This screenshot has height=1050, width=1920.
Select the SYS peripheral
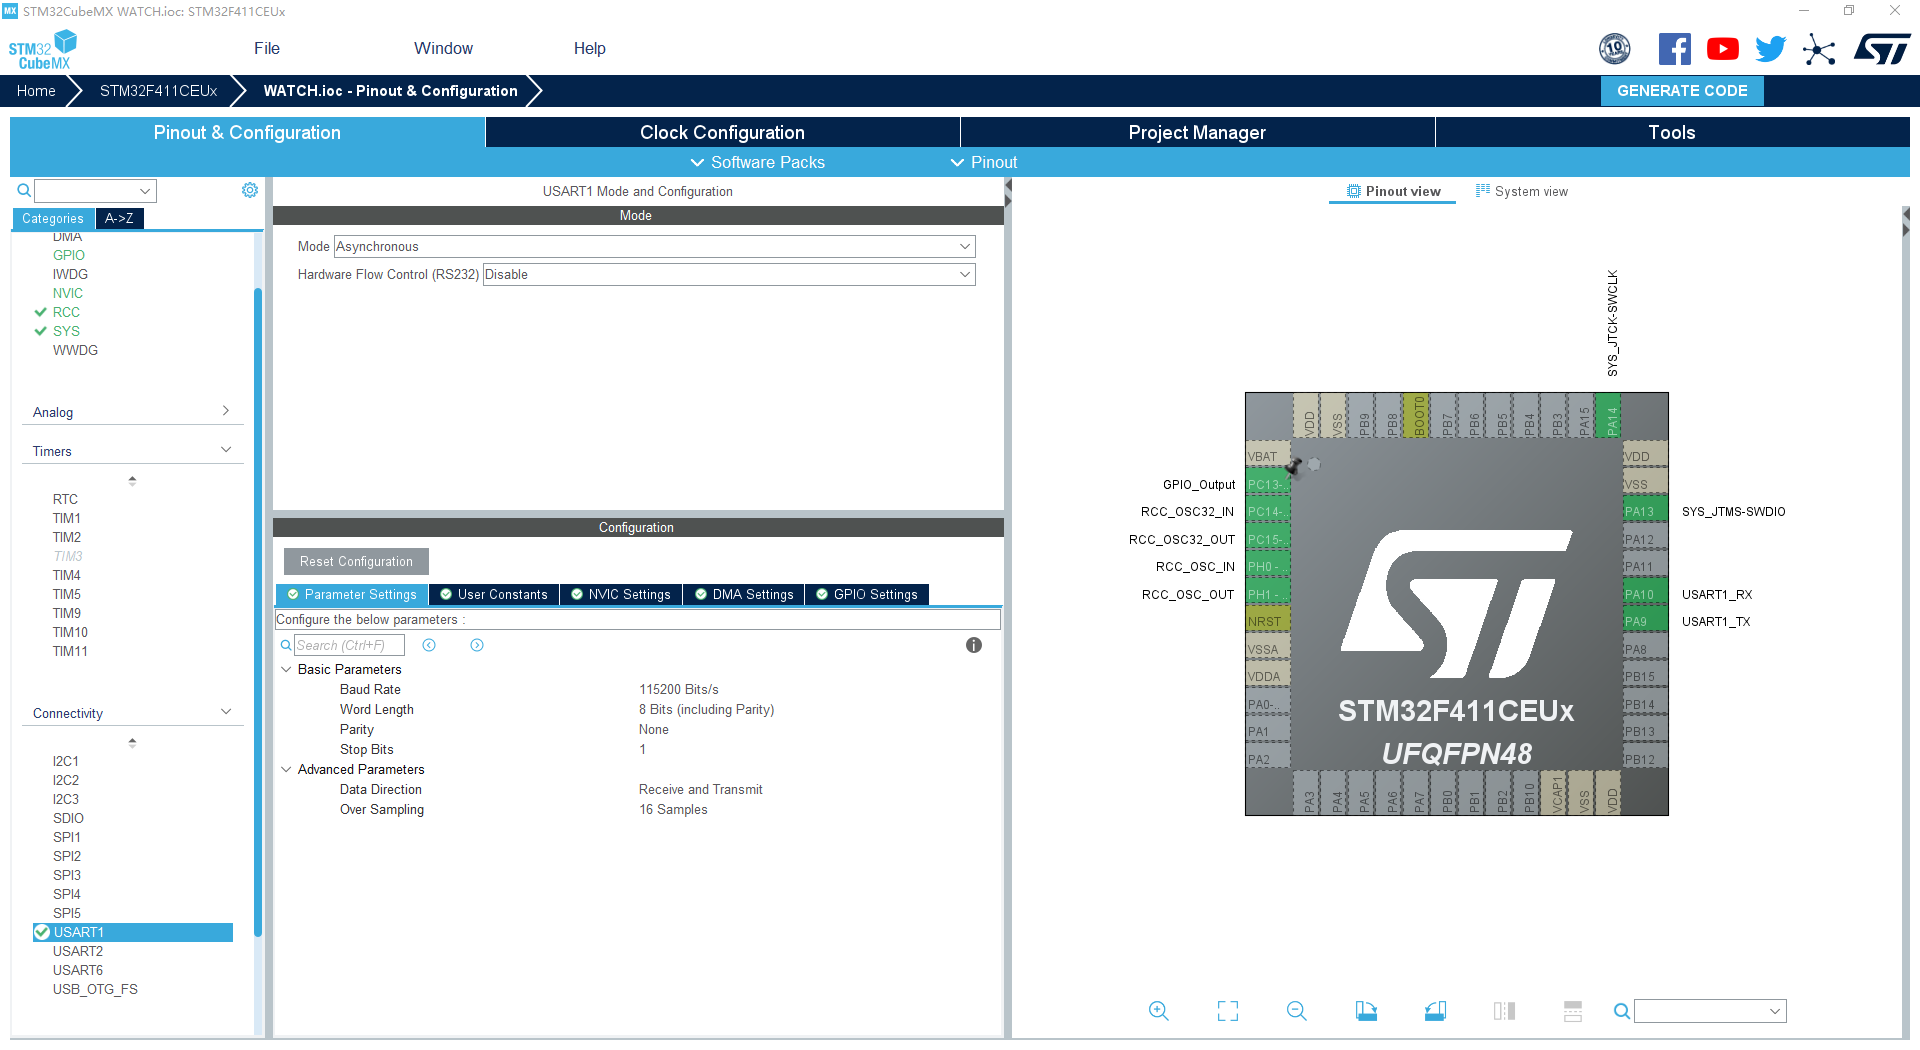pos(66,331)
